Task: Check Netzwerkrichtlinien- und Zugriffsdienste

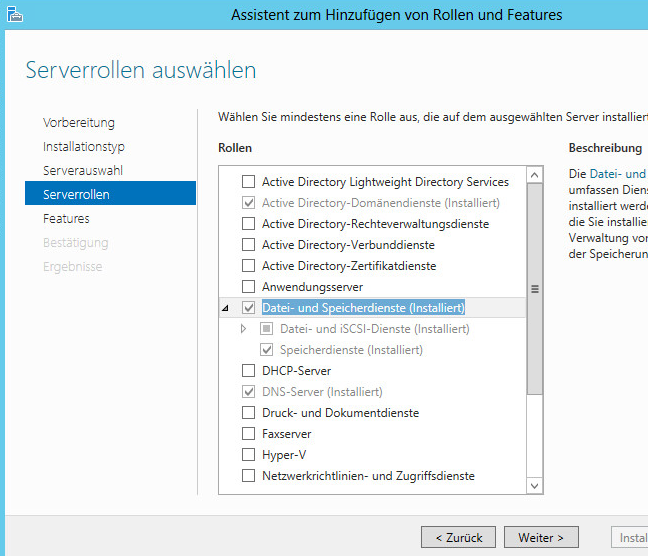Action: pos(248,476)
